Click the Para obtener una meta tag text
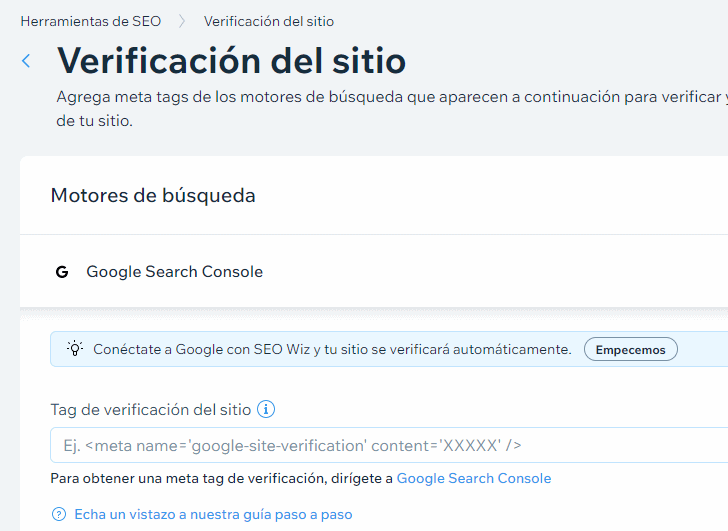 pyautogui.click(x=221, y=478)
